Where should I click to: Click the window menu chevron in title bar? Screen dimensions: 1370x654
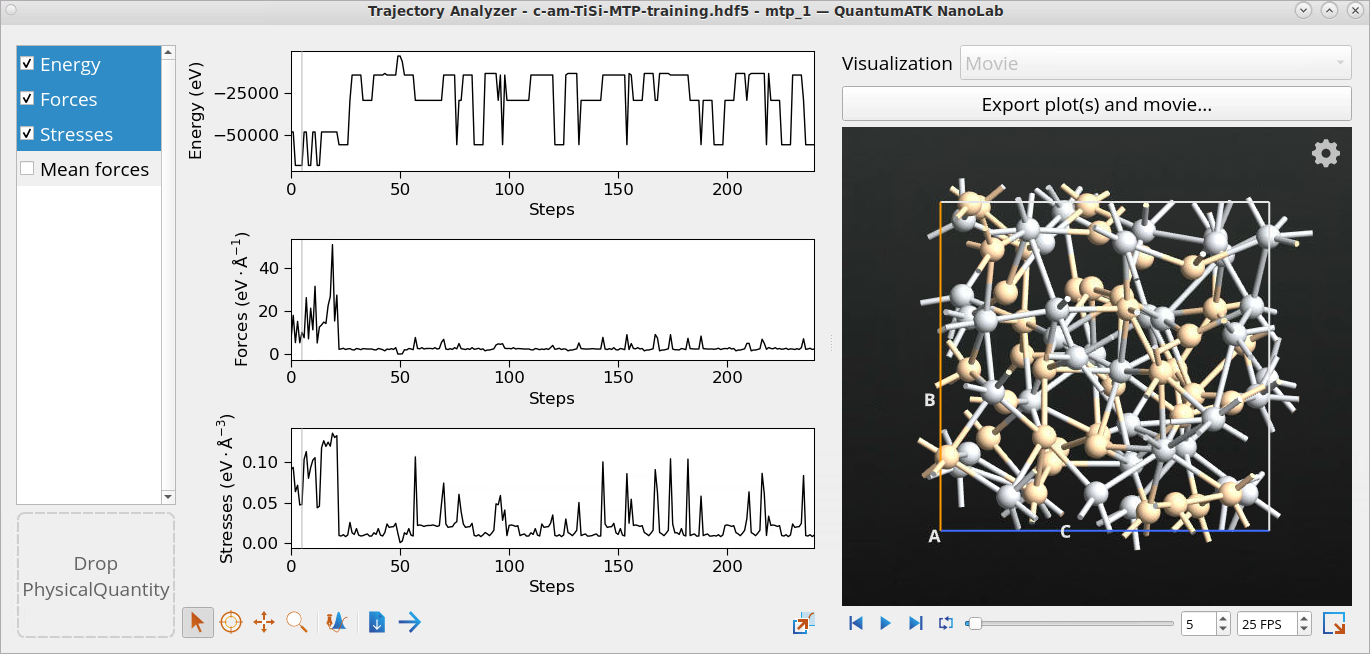(1303, 11)
